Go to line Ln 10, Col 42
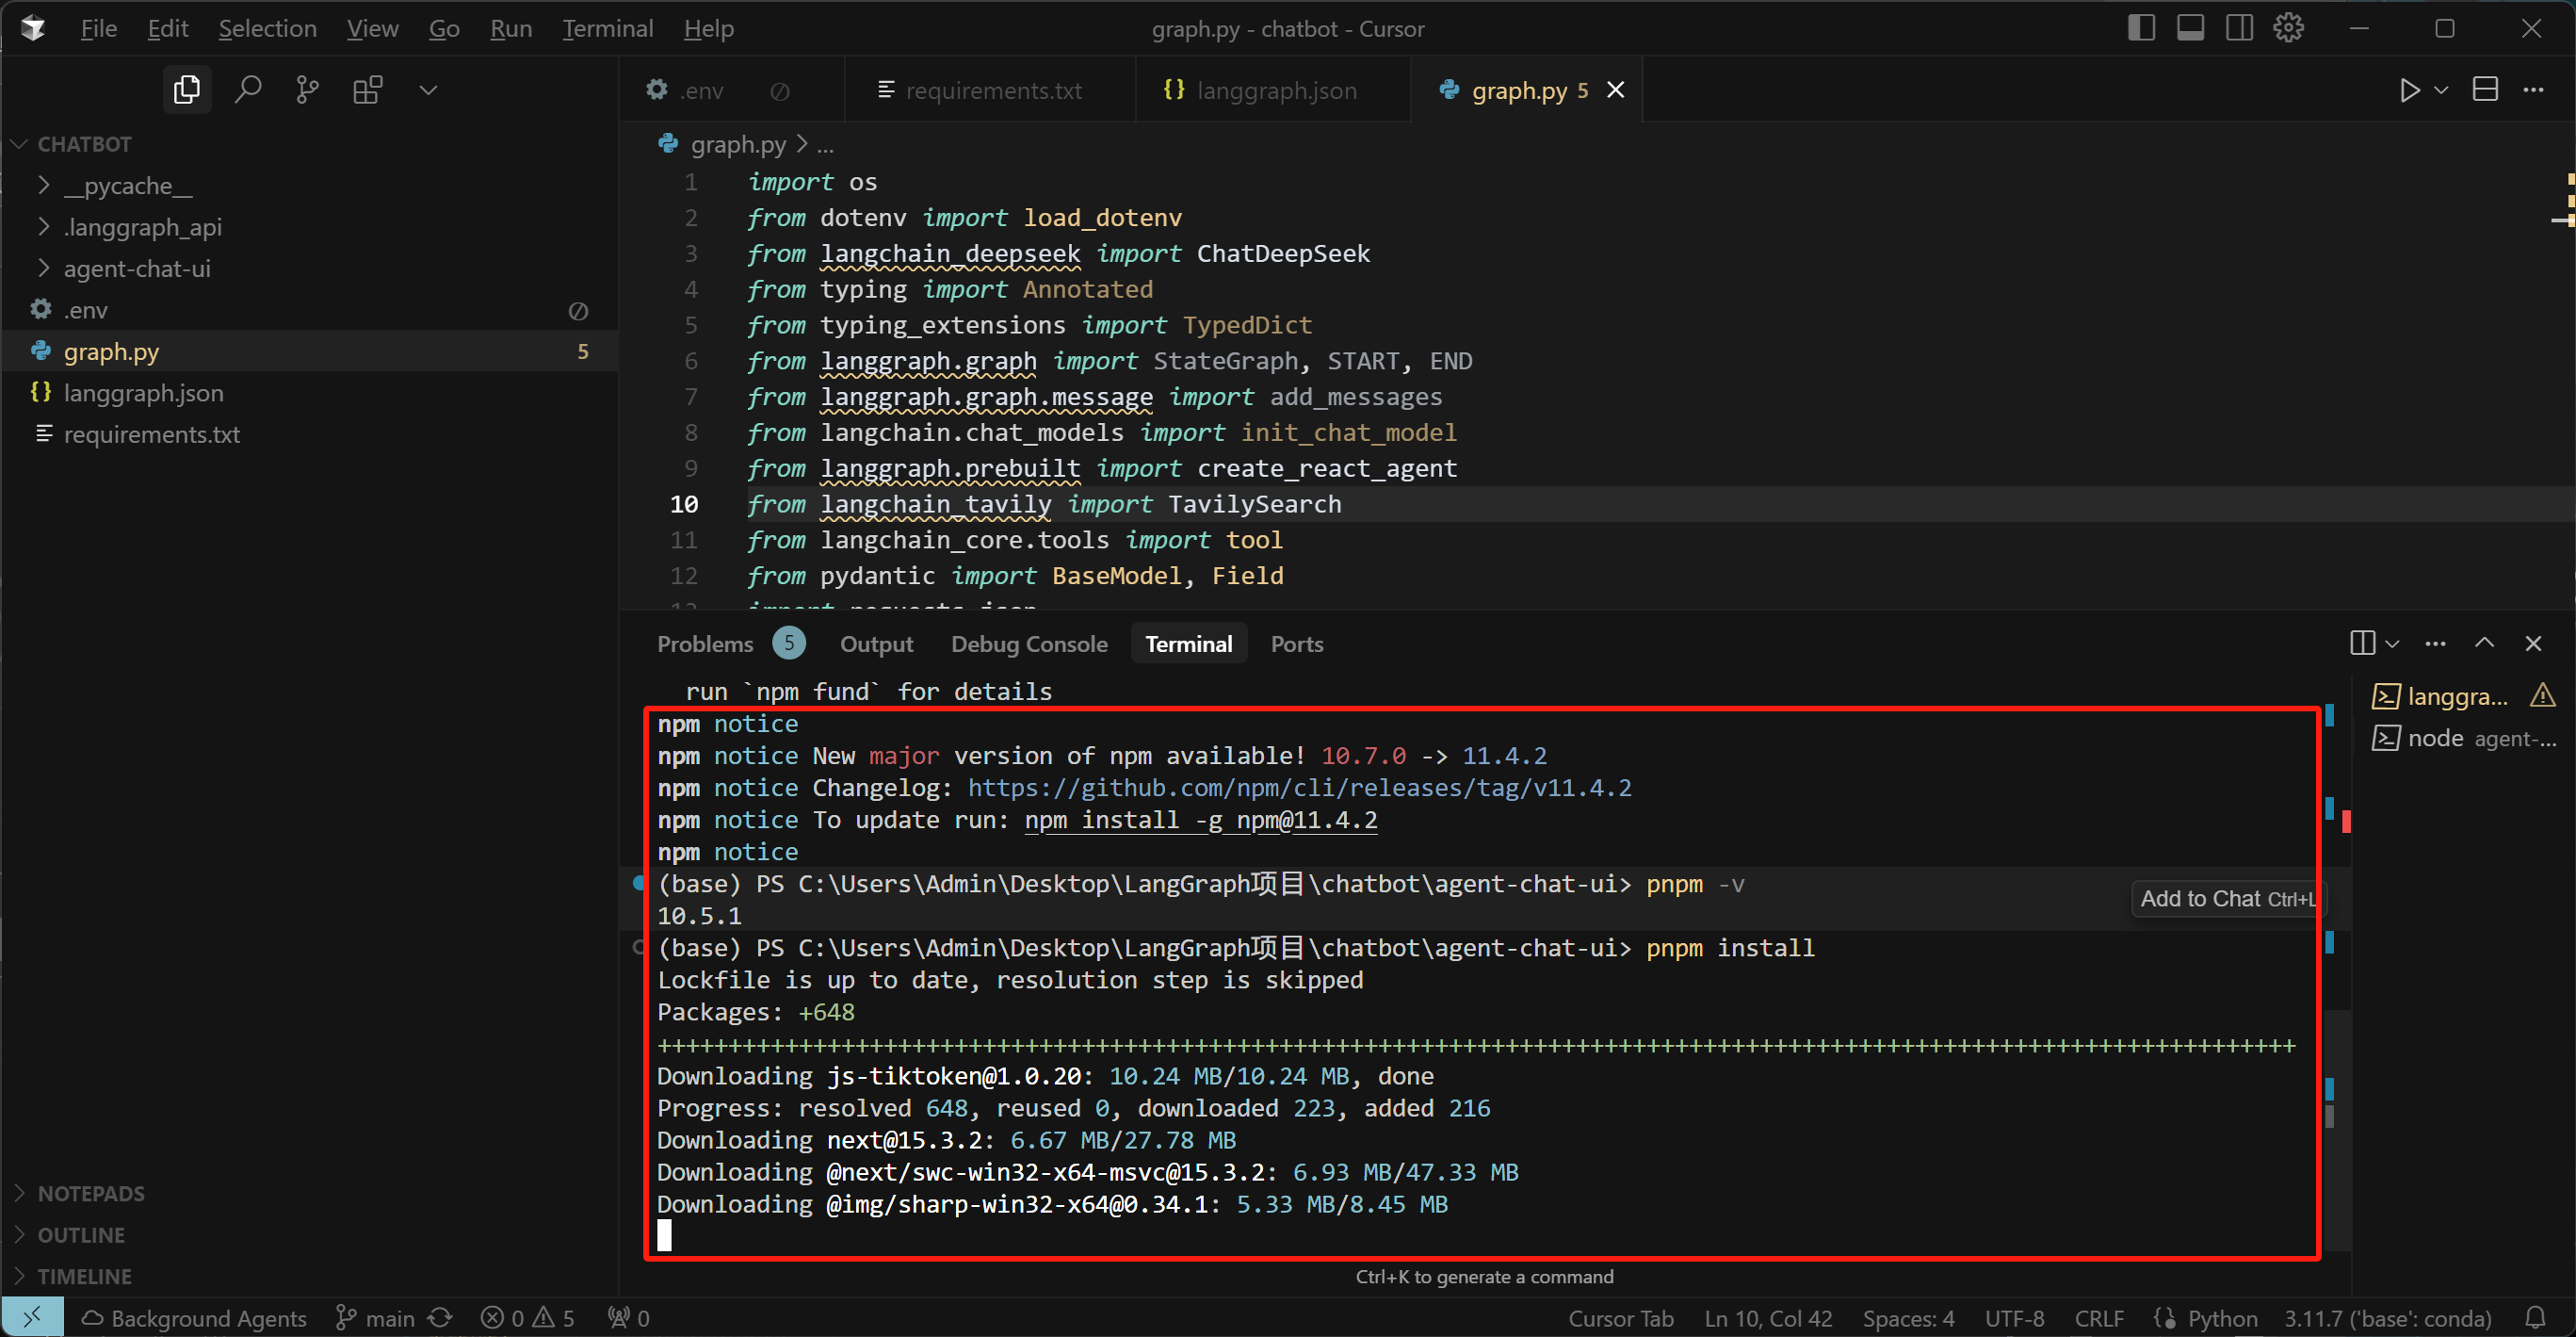 (x=1768, y=1318)
